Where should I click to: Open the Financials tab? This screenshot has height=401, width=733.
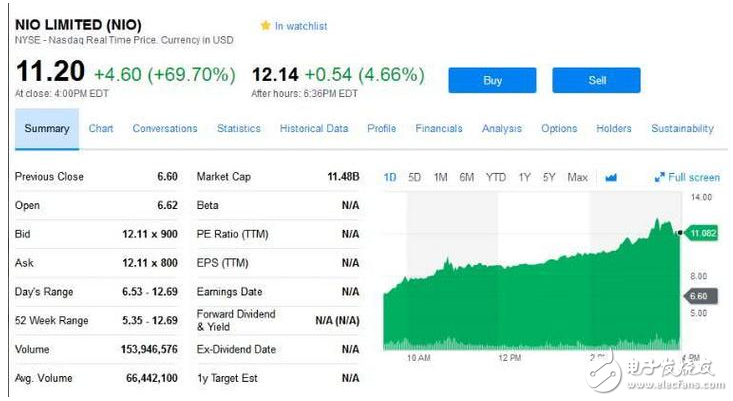[439, 129]
